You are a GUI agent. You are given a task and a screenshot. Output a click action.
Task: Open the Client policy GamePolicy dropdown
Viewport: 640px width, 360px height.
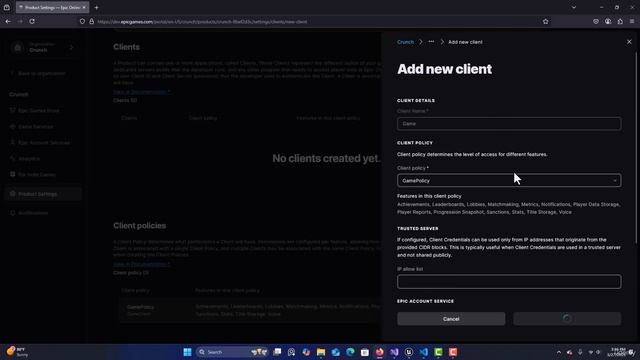point(509,180)
